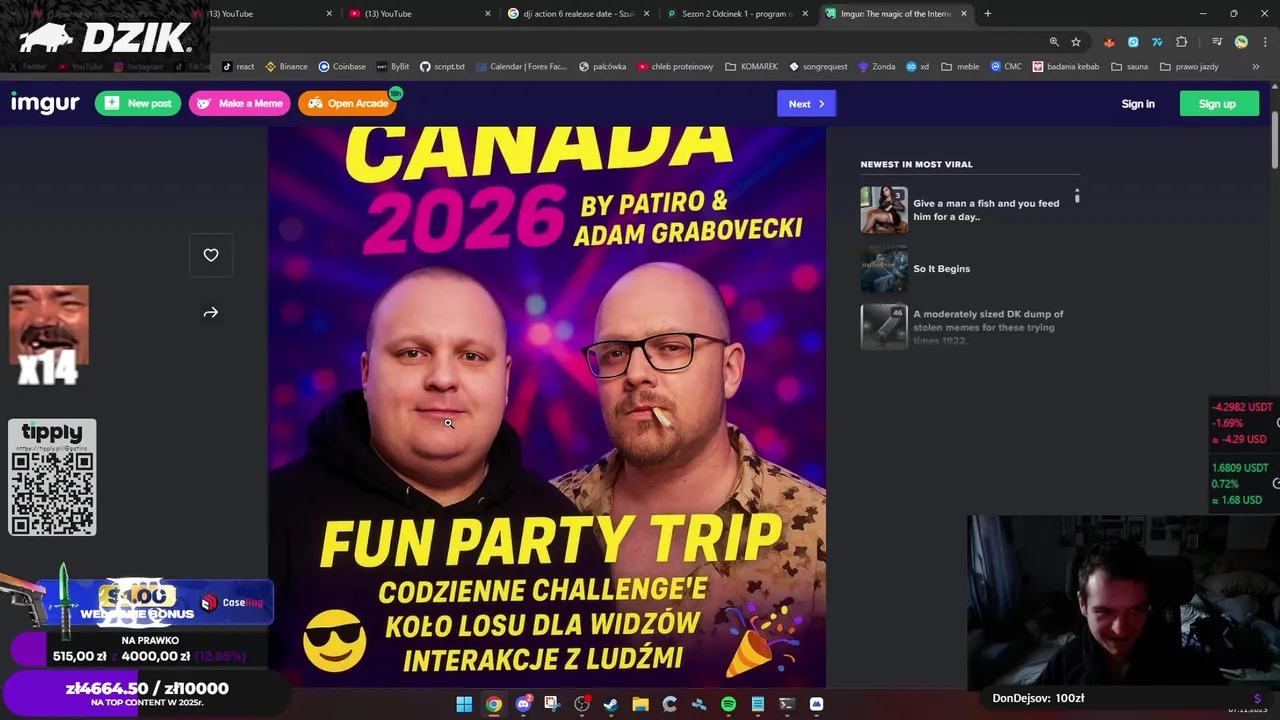Open the CMC bookmark
The height and width of the screenshot is (720, 1280).
click(x=1006, y=67)
